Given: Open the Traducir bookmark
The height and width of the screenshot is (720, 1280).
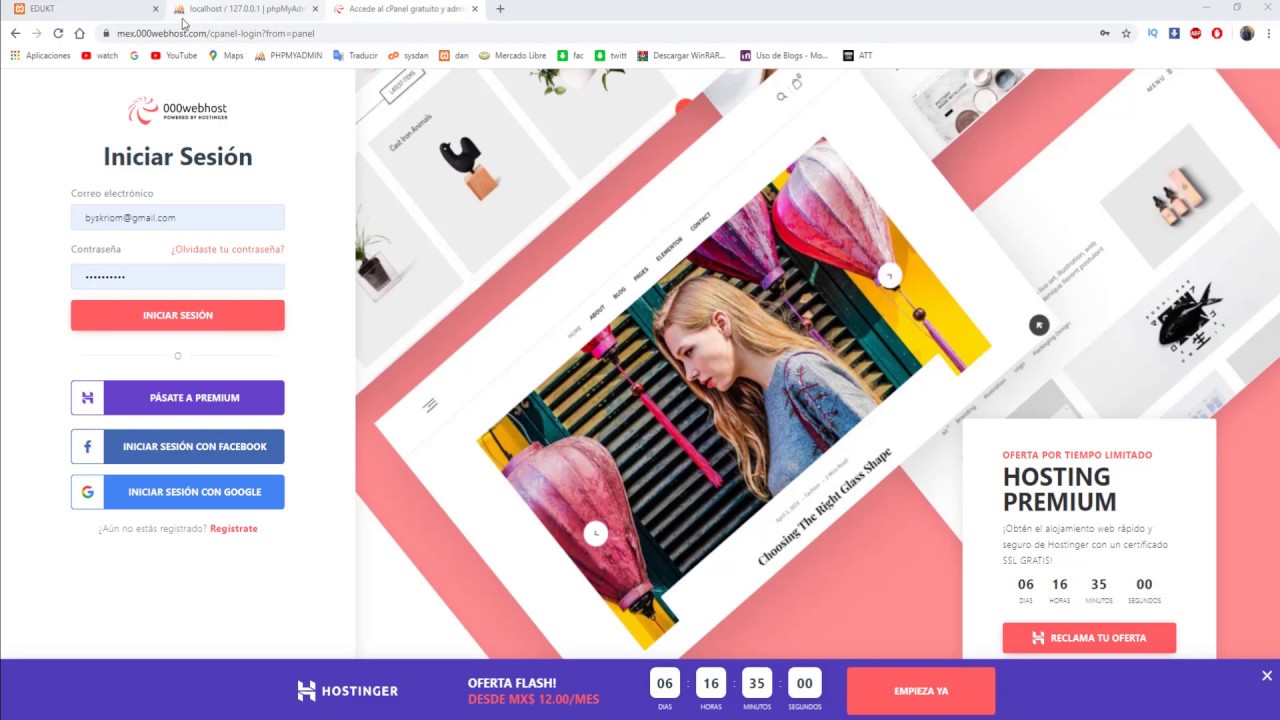Looking at the screenshot, I should tap(355, 56).
